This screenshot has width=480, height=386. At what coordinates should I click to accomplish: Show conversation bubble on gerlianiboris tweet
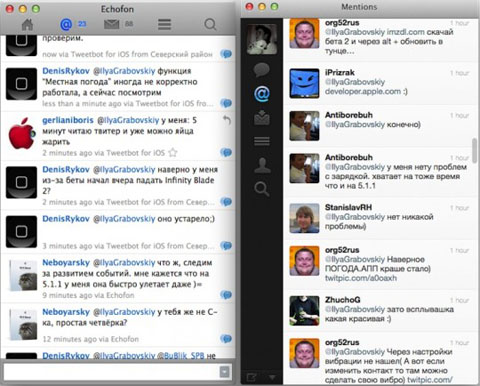click(226, 152)
